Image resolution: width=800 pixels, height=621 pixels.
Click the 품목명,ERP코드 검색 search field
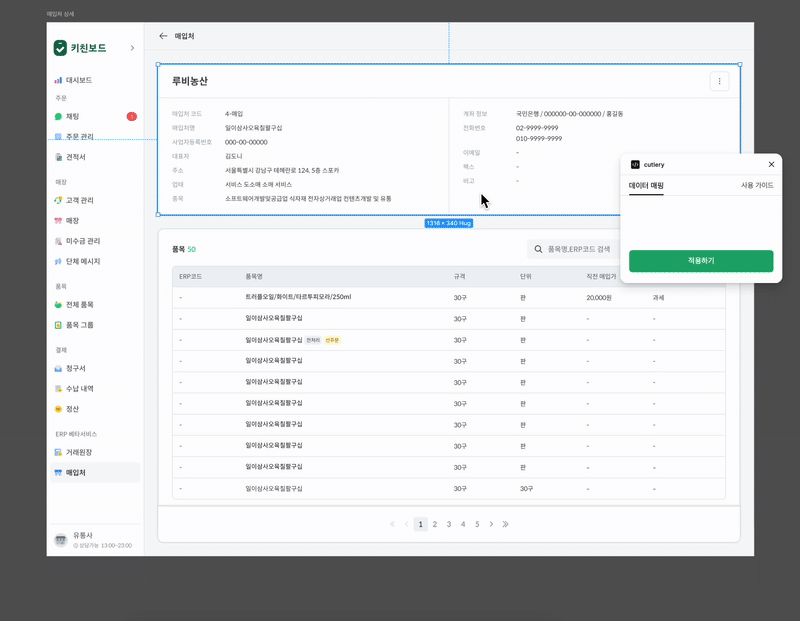(574, 249)
